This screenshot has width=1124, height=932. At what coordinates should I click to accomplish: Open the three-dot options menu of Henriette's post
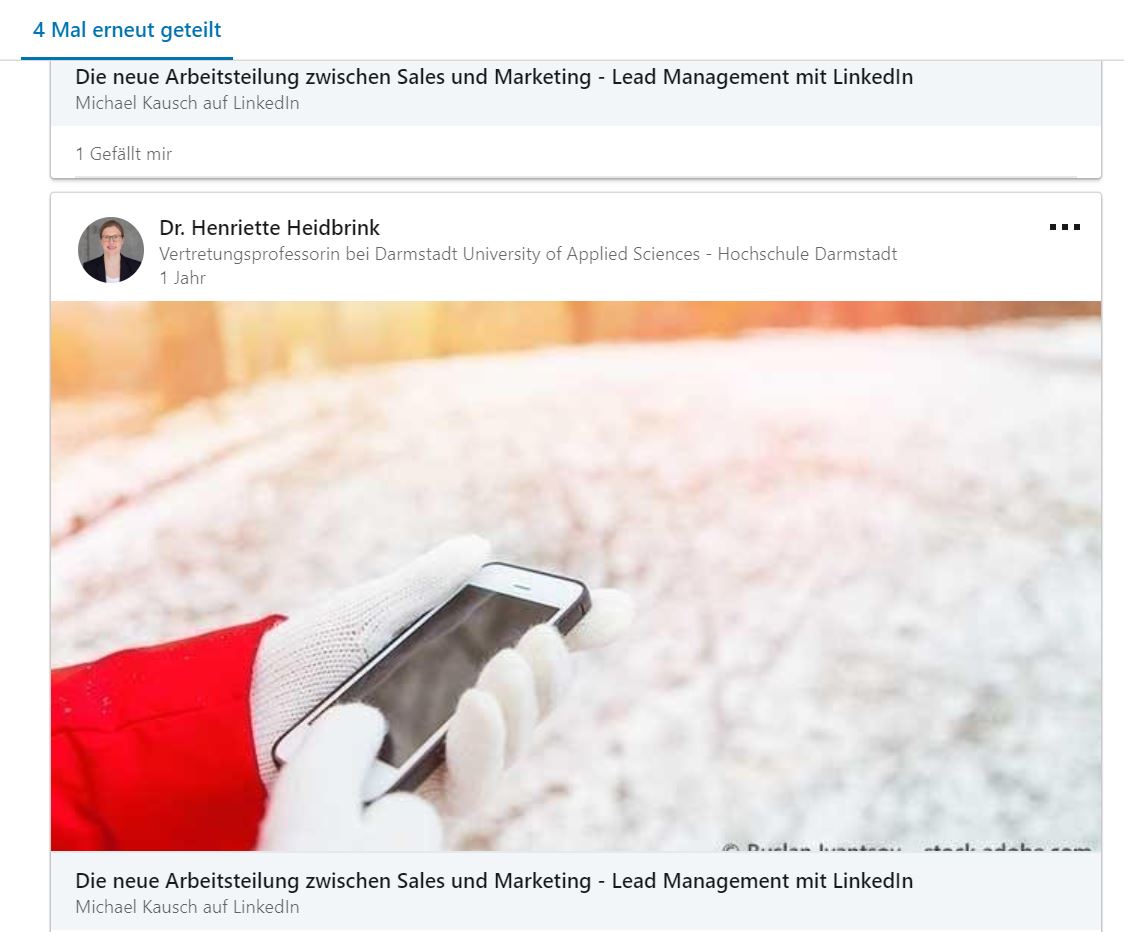coord(1065,227)
